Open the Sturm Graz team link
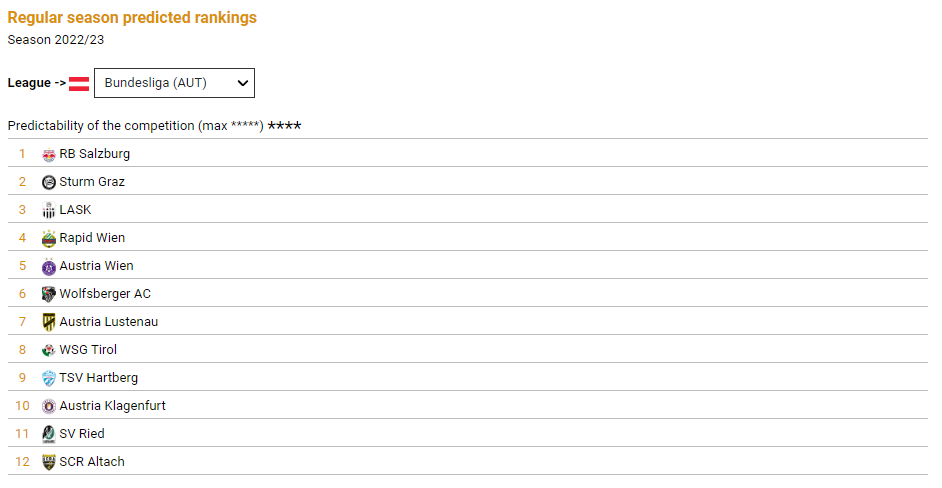Image resolution: width=942 pixels, height=488 pixels. pos(92,181)
